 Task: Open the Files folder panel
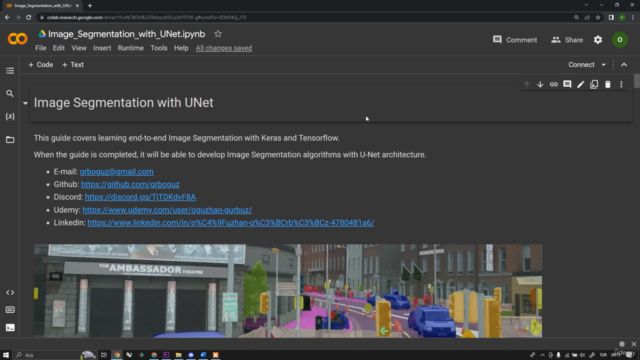coord(10,140)
